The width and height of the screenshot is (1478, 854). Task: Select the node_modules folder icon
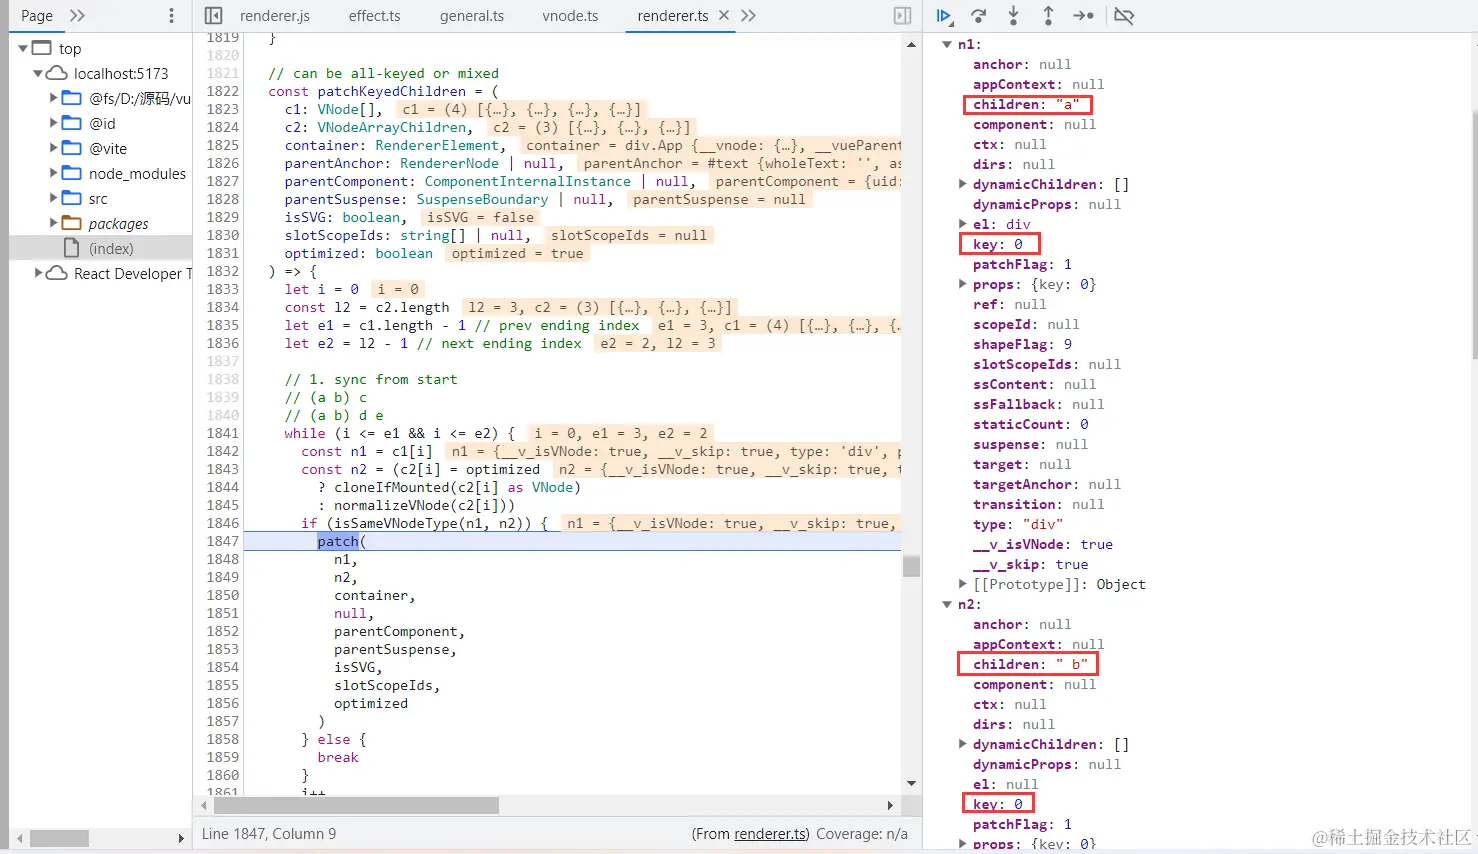[x=72, y=173]
